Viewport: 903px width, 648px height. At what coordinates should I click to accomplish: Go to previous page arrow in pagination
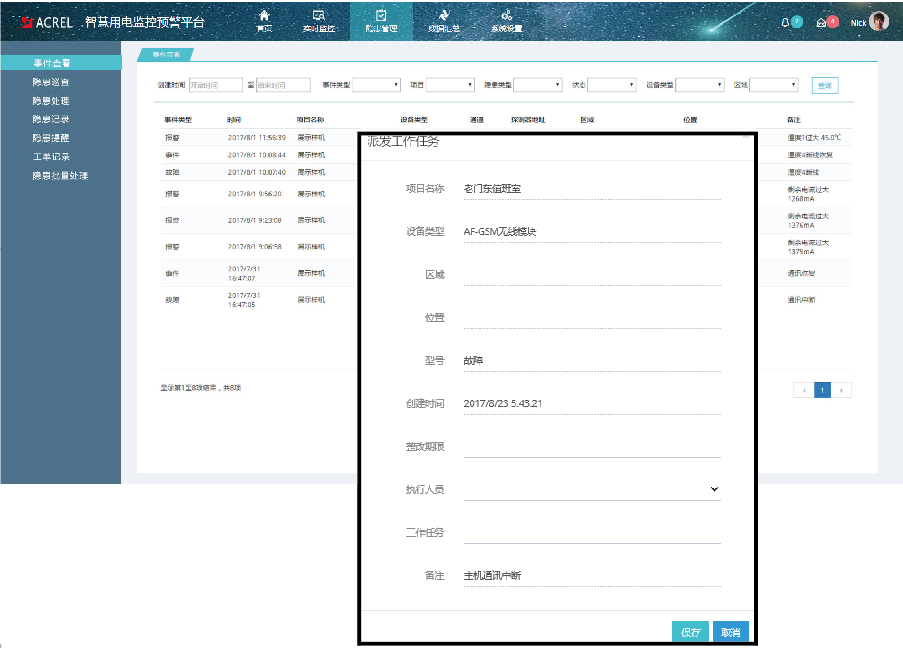click(803, 390)
